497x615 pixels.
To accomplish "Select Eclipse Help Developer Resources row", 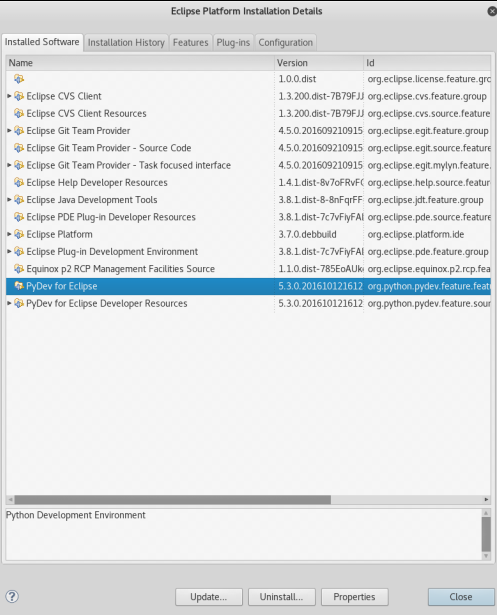I will [248, 182].
